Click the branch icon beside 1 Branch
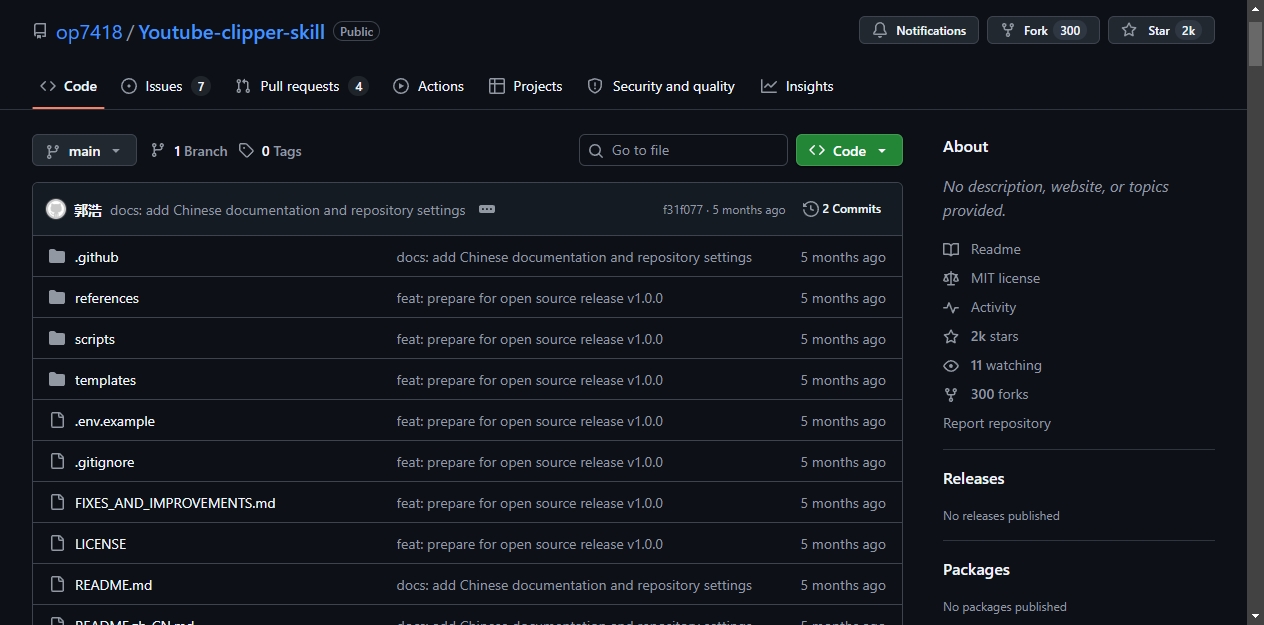The image size is (1264, 625). 158,150
